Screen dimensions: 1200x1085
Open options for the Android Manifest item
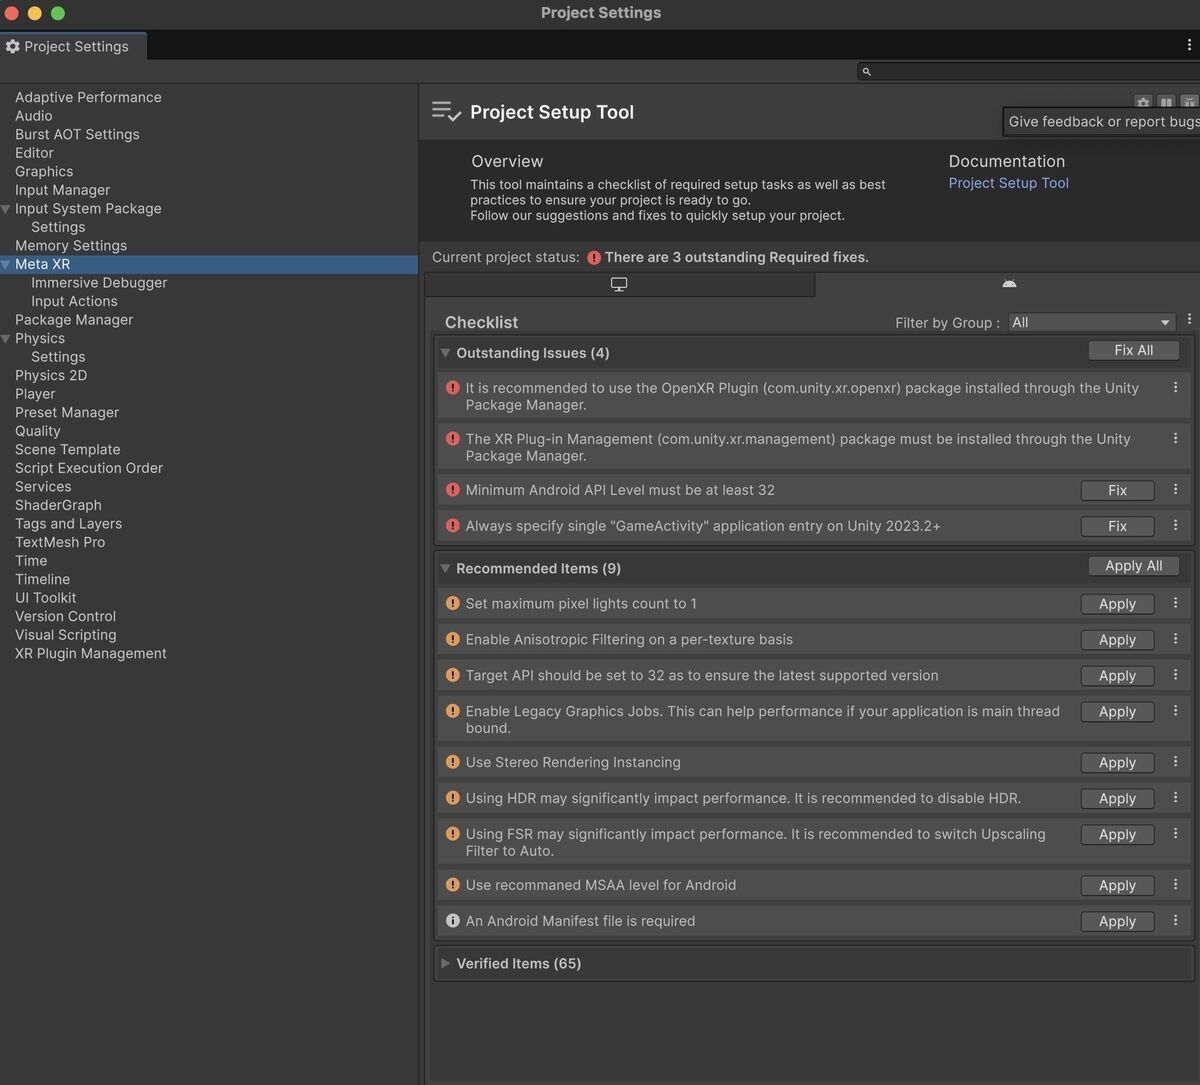pyautogui.click(x=1175, y=921)
